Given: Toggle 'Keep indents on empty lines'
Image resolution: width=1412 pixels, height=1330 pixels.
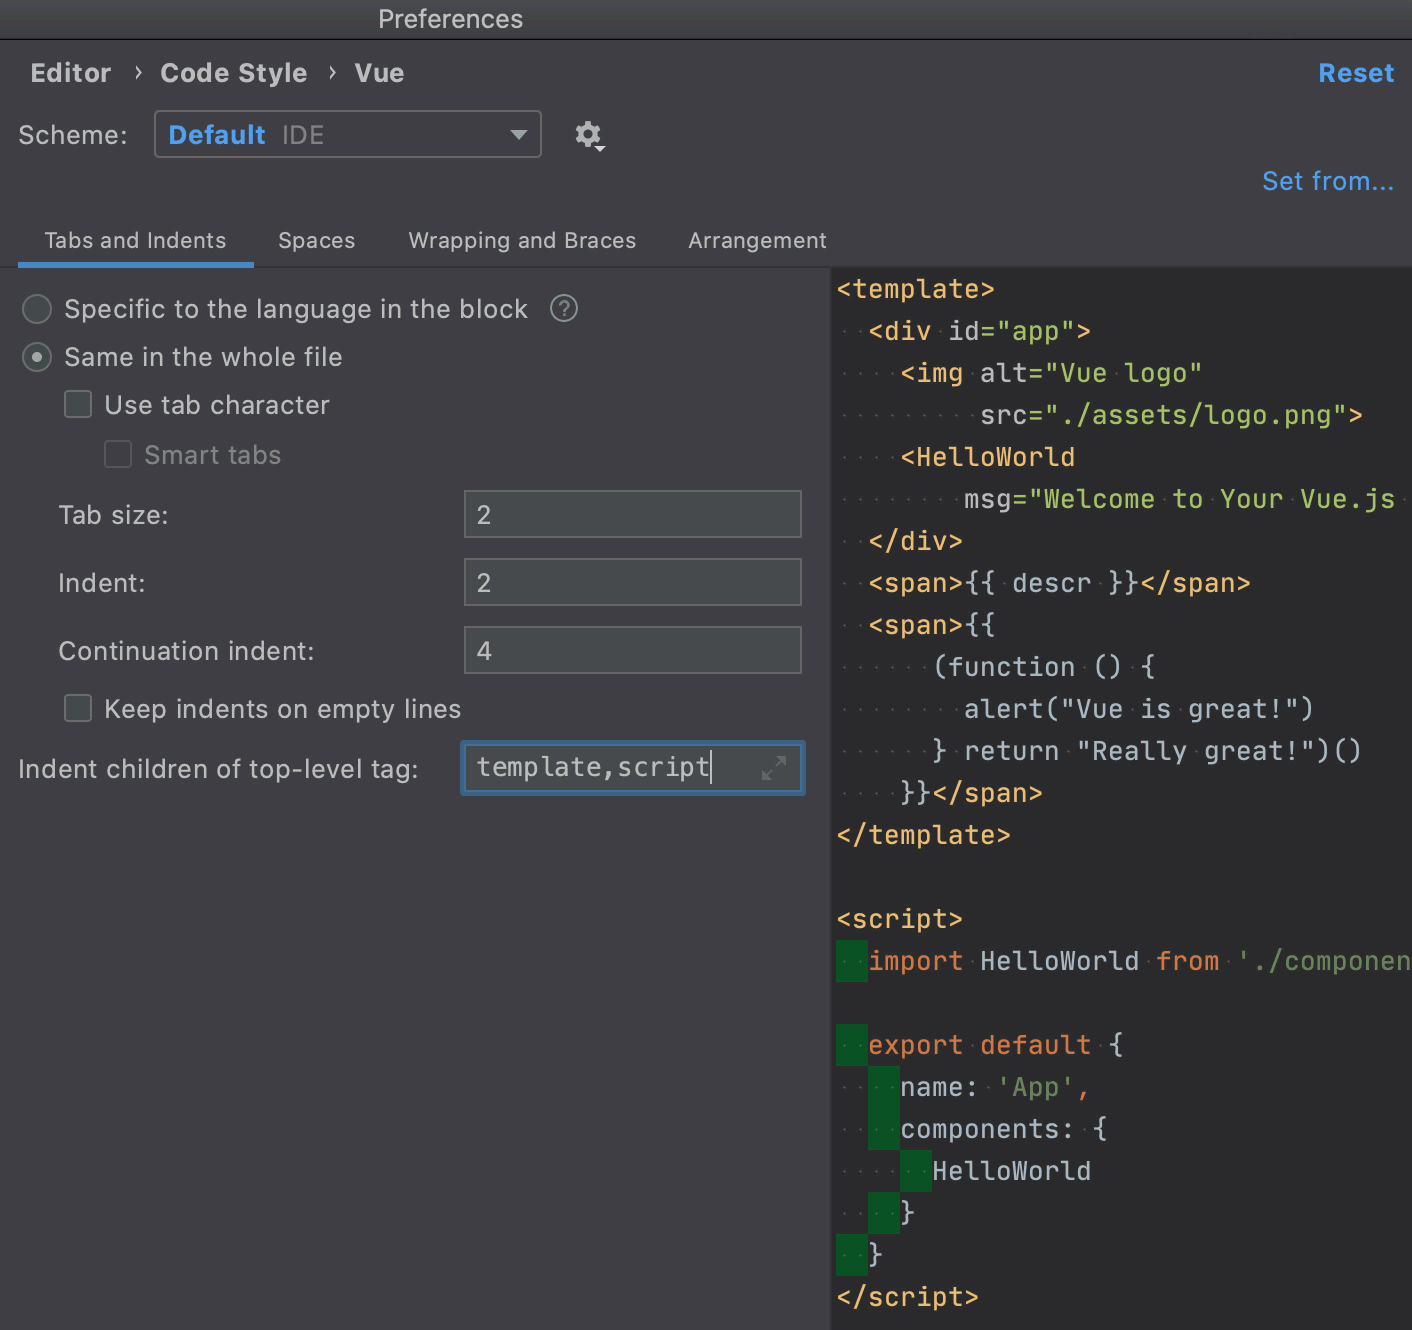Looking at the screenshot, I should tap(77, 708).
